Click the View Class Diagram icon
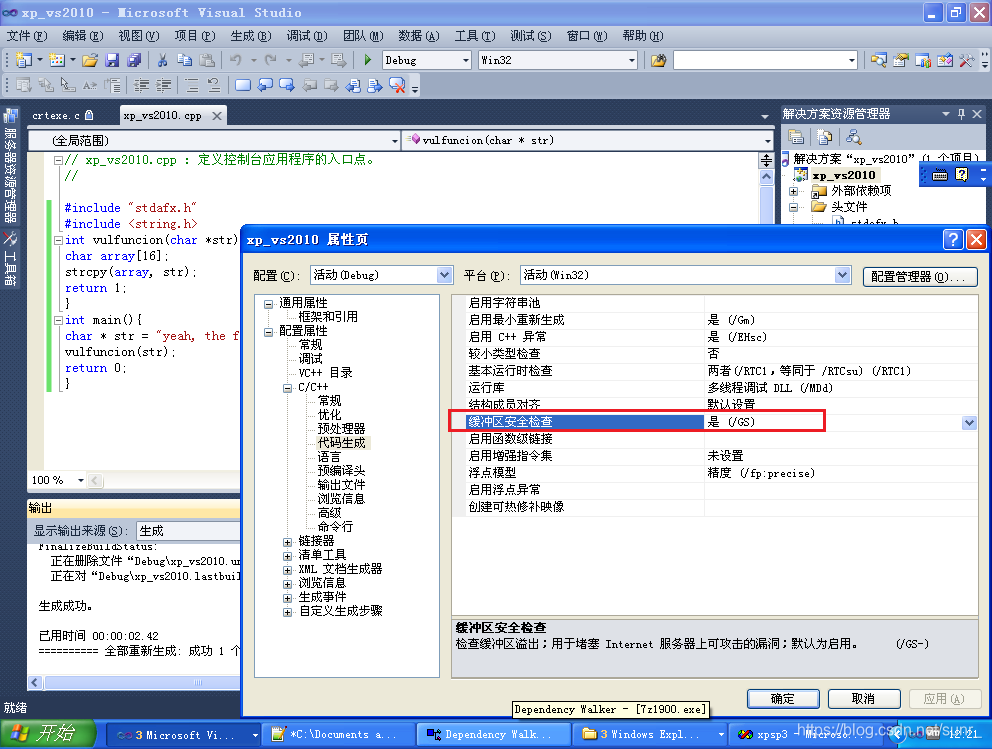 click(x=853, y=137)
